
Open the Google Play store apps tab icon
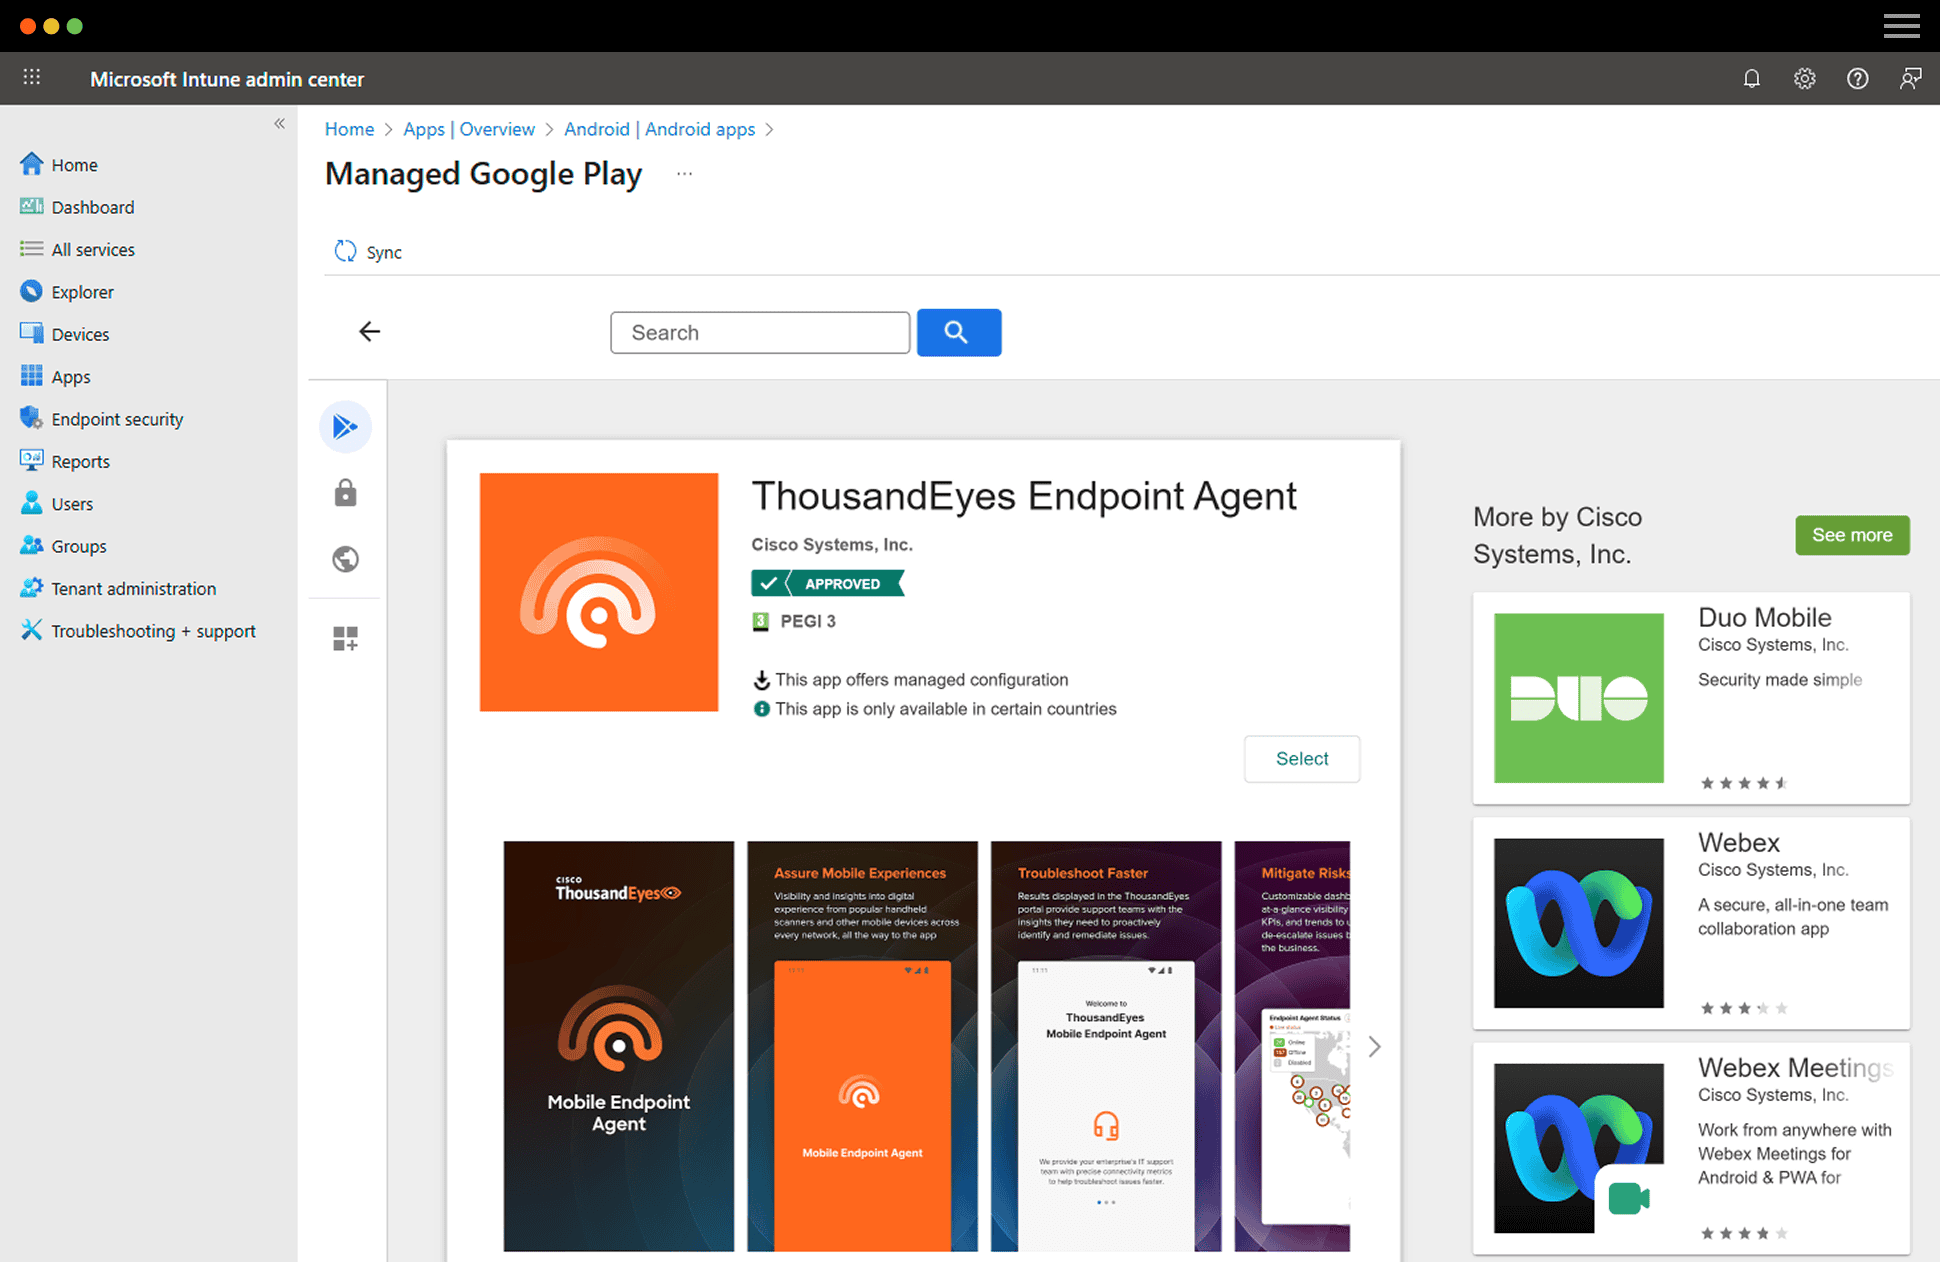345,426
